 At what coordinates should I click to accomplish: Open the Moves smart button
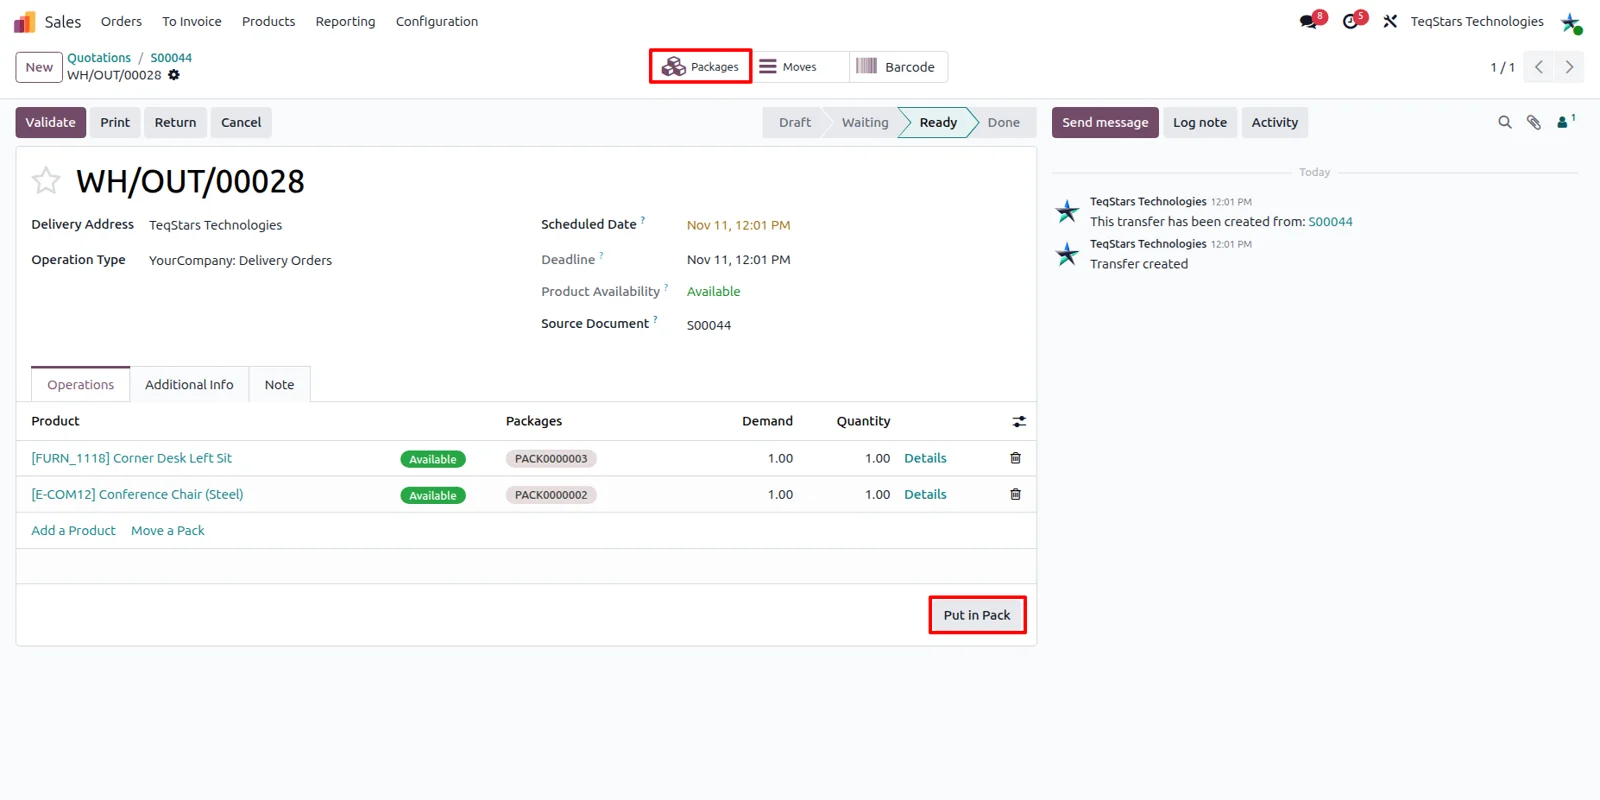pyautogui.click(x=799, y=67)
